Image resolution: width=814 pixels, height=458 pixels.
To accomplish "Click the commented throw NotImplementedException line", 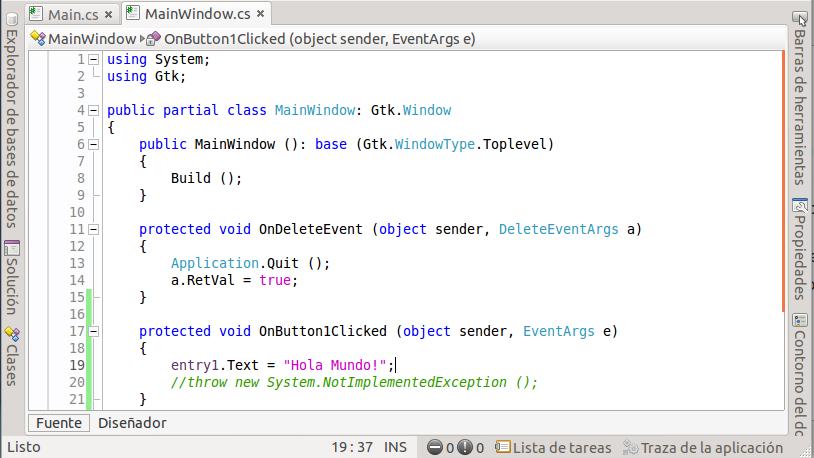I will click(354, 383).
